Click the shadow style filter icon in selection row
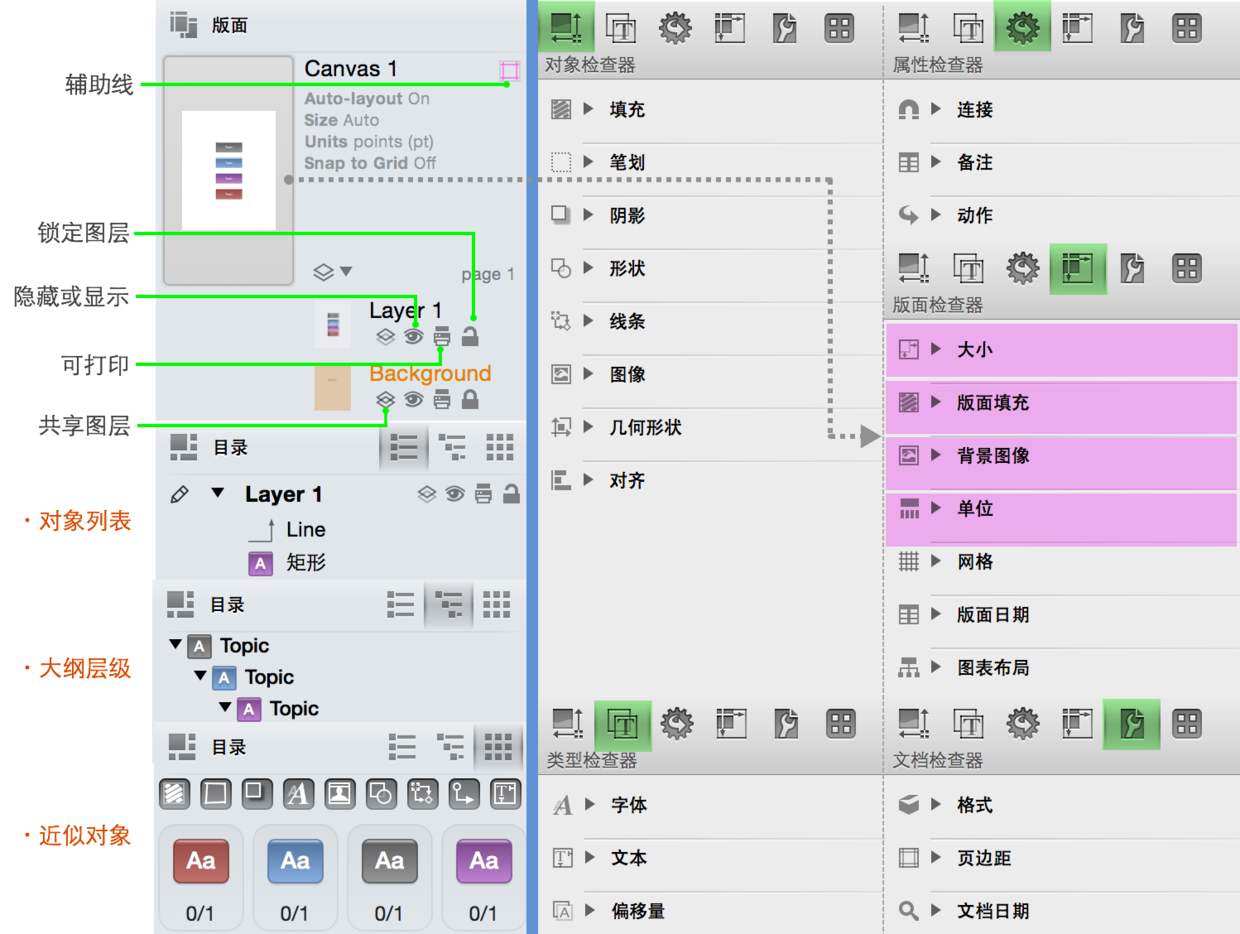Image resolution: width=1240 pixels, height=934 pixels. (x=257, y=794)
